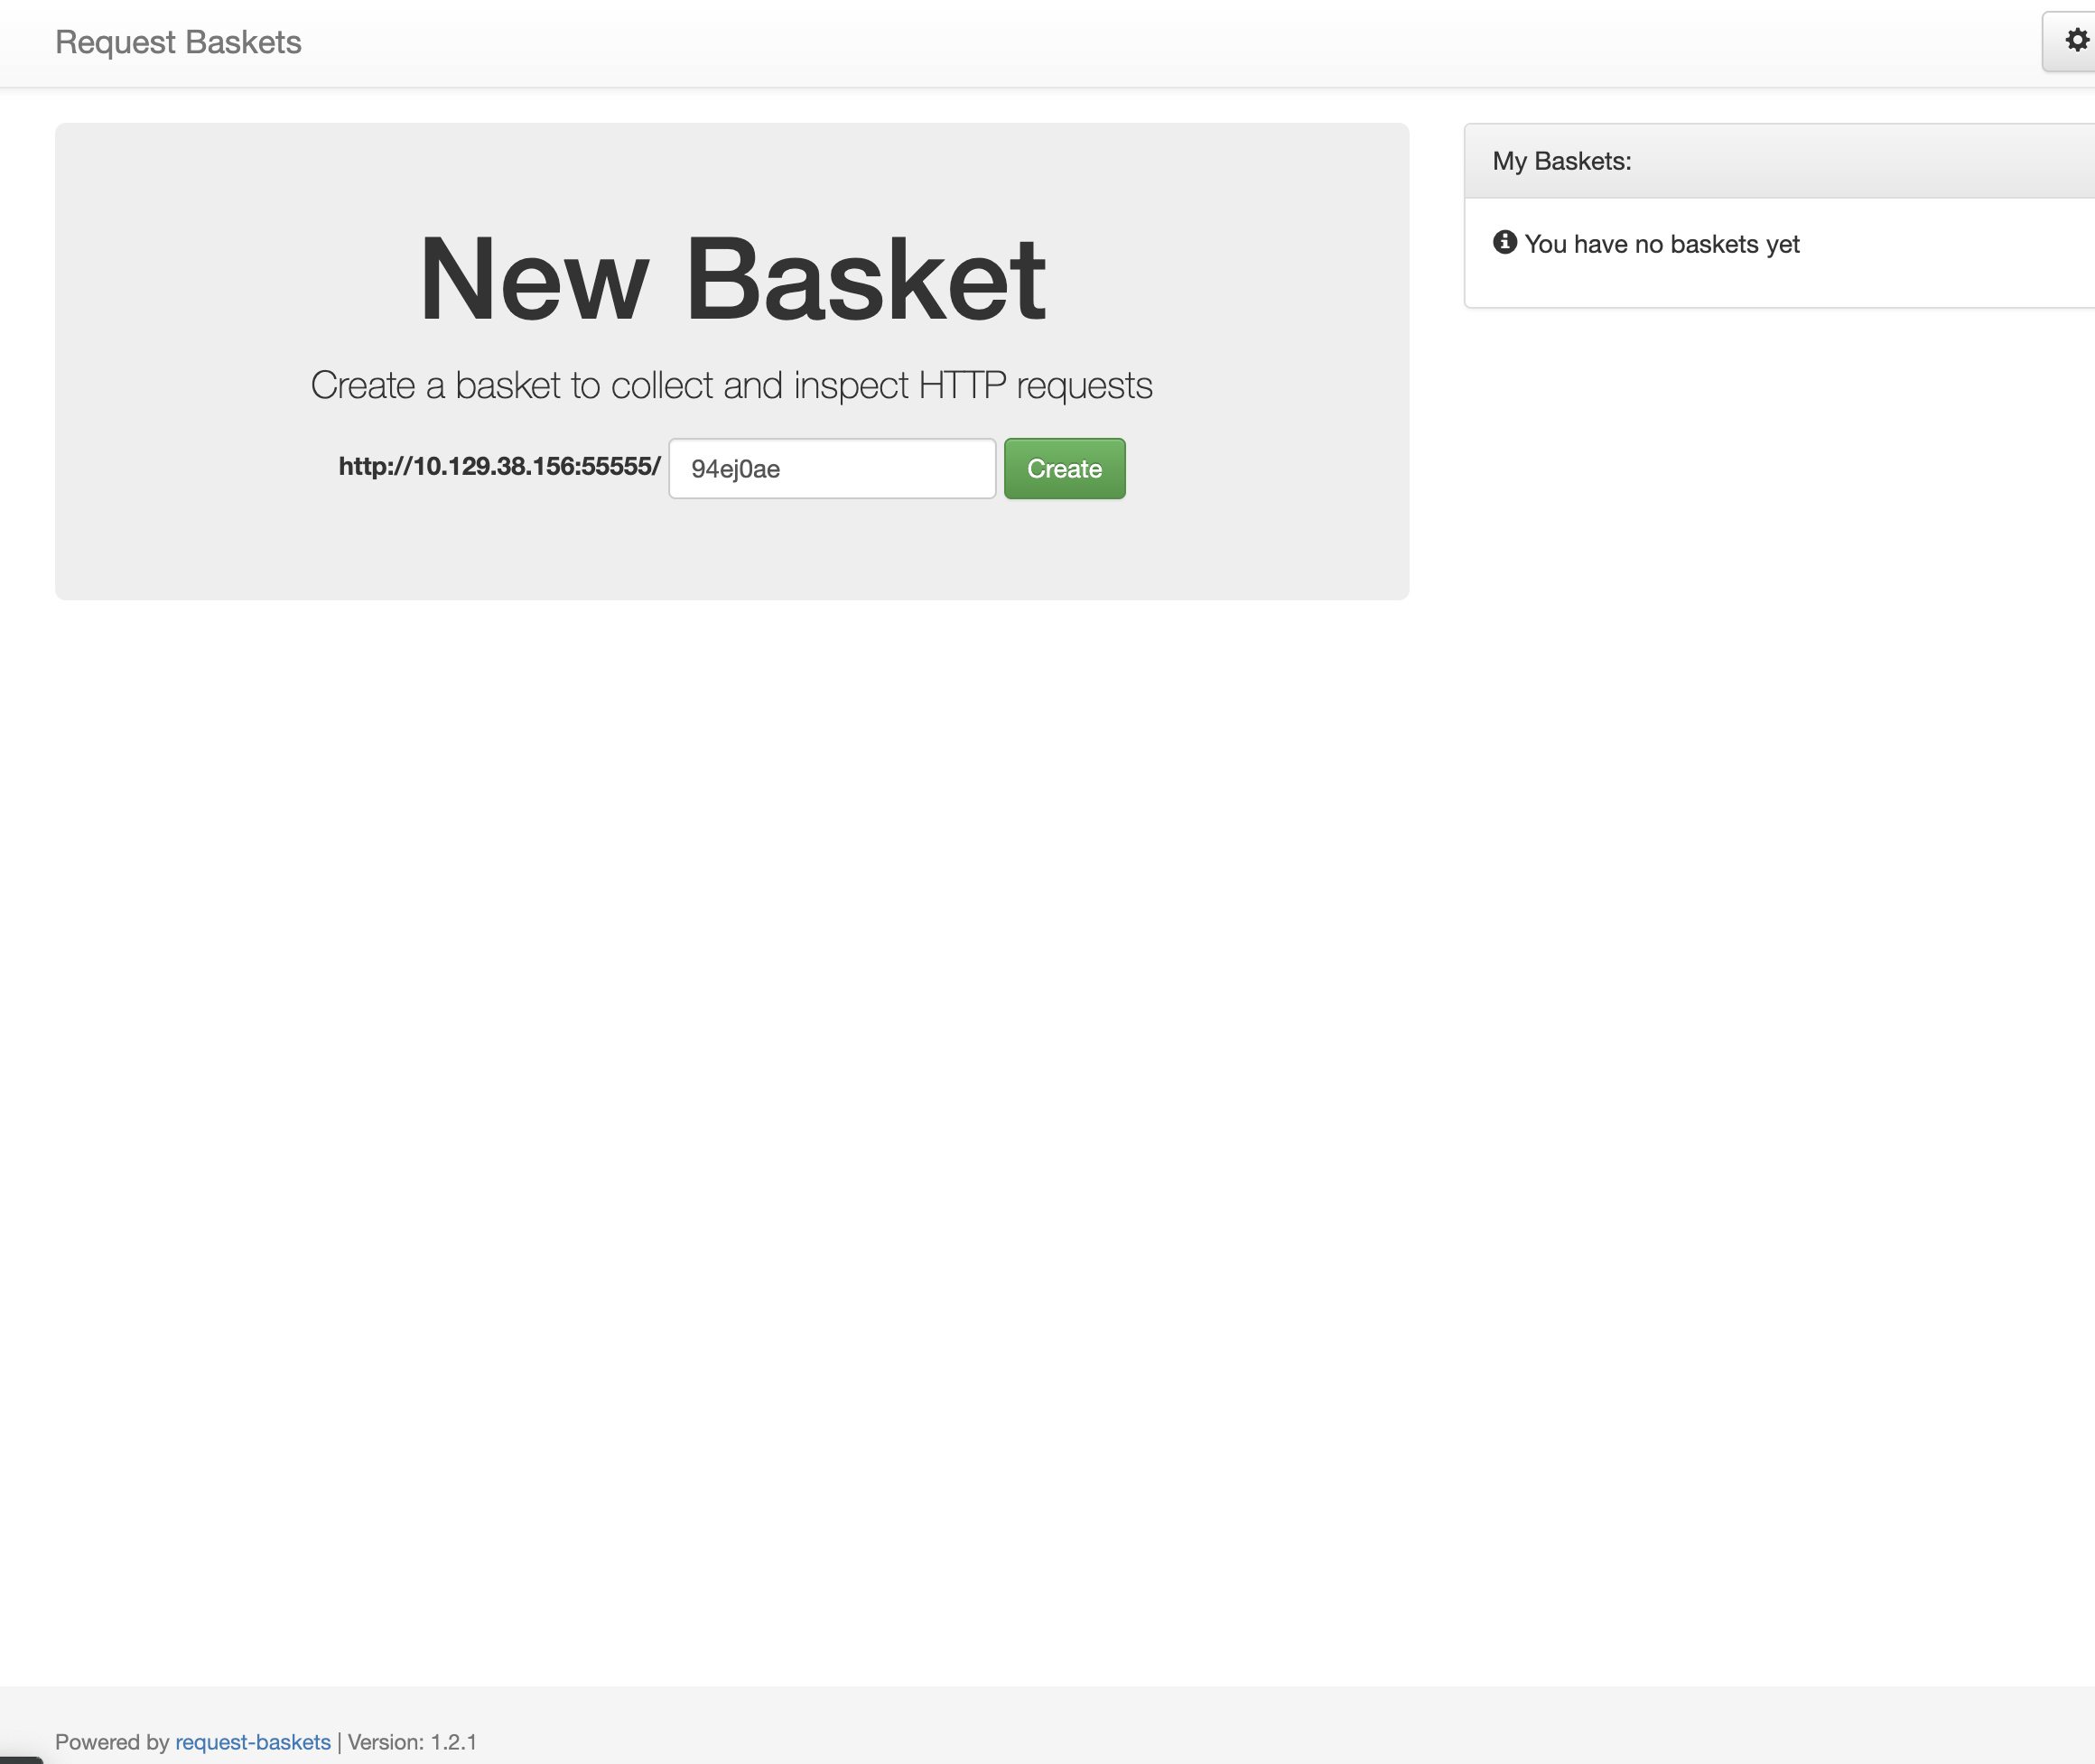Screen dimensions: 2095x1764
Task: Click the New Basket heading
Action: [731, 278]
